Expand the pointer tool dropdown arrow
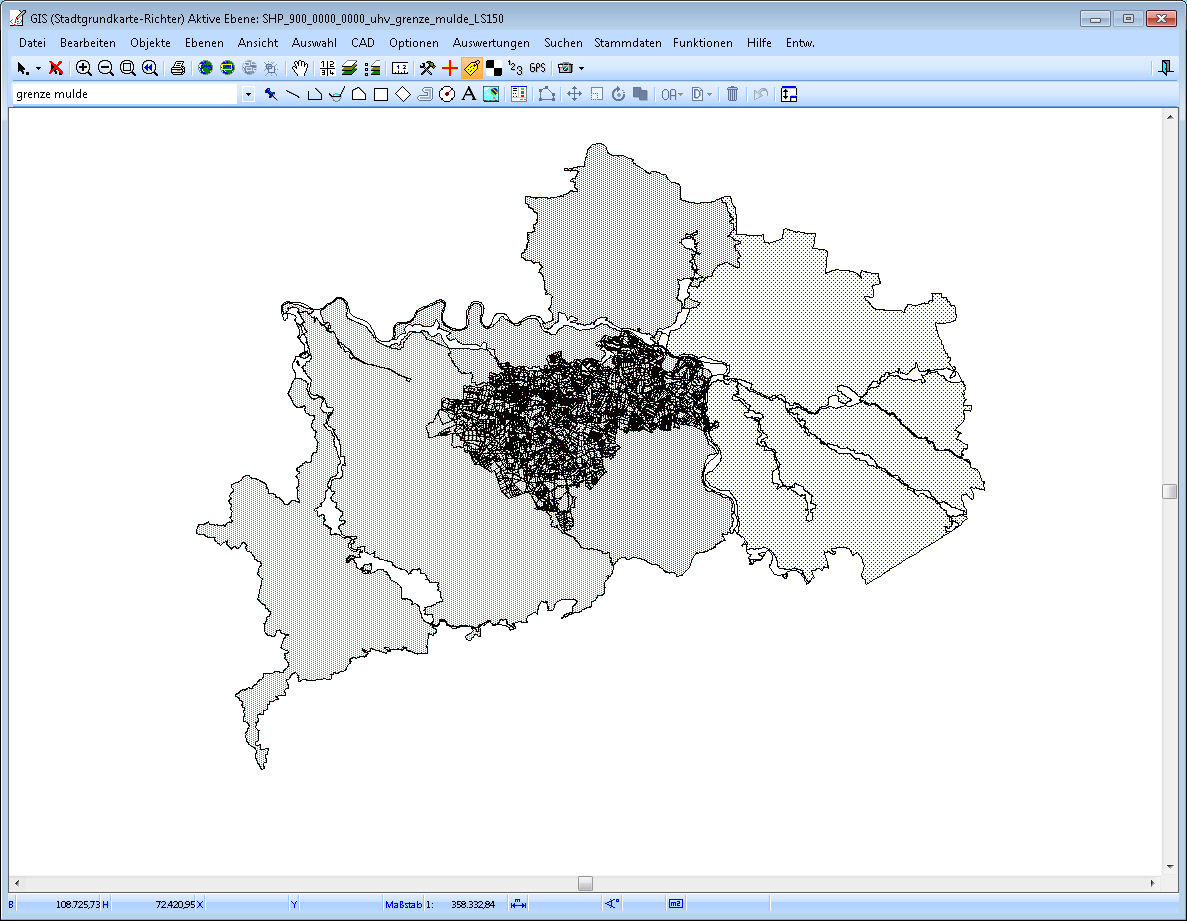 coord(38,69)
